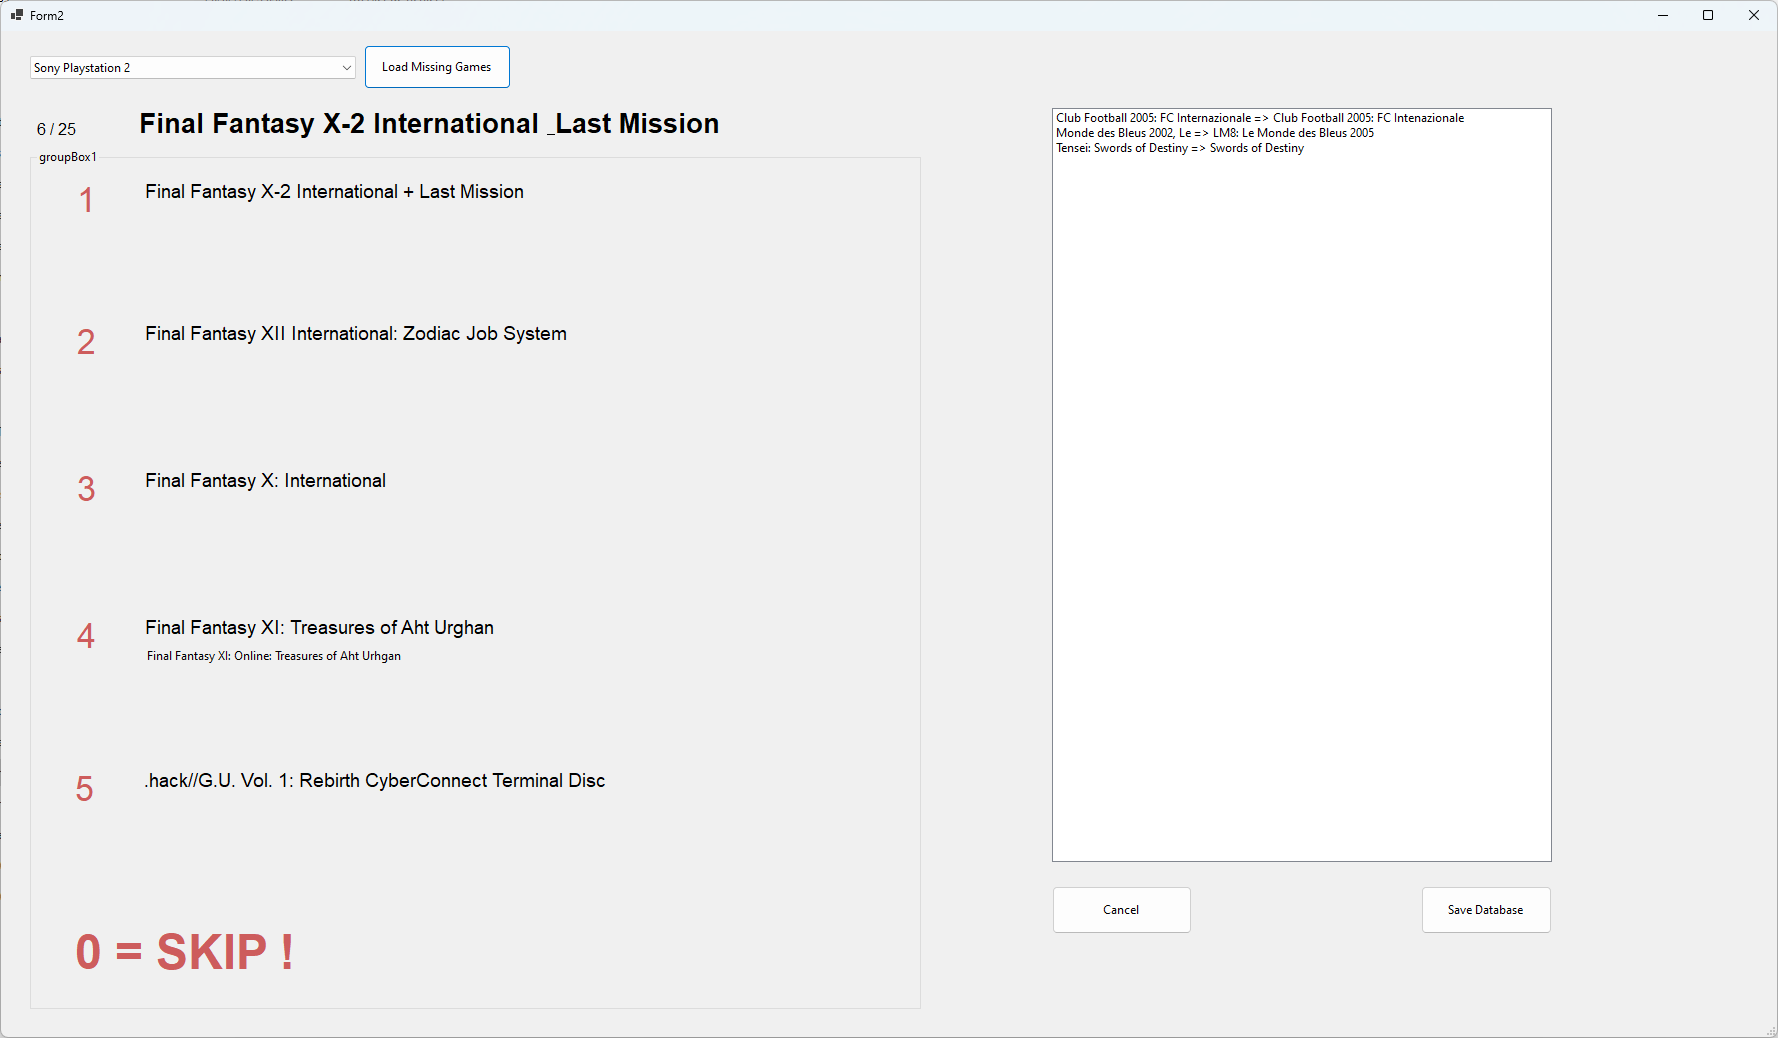This screenshot has height=1038, width=1778.
Task: Click the 0 = SKIP ! label
Action: click(x=185, y=952)
